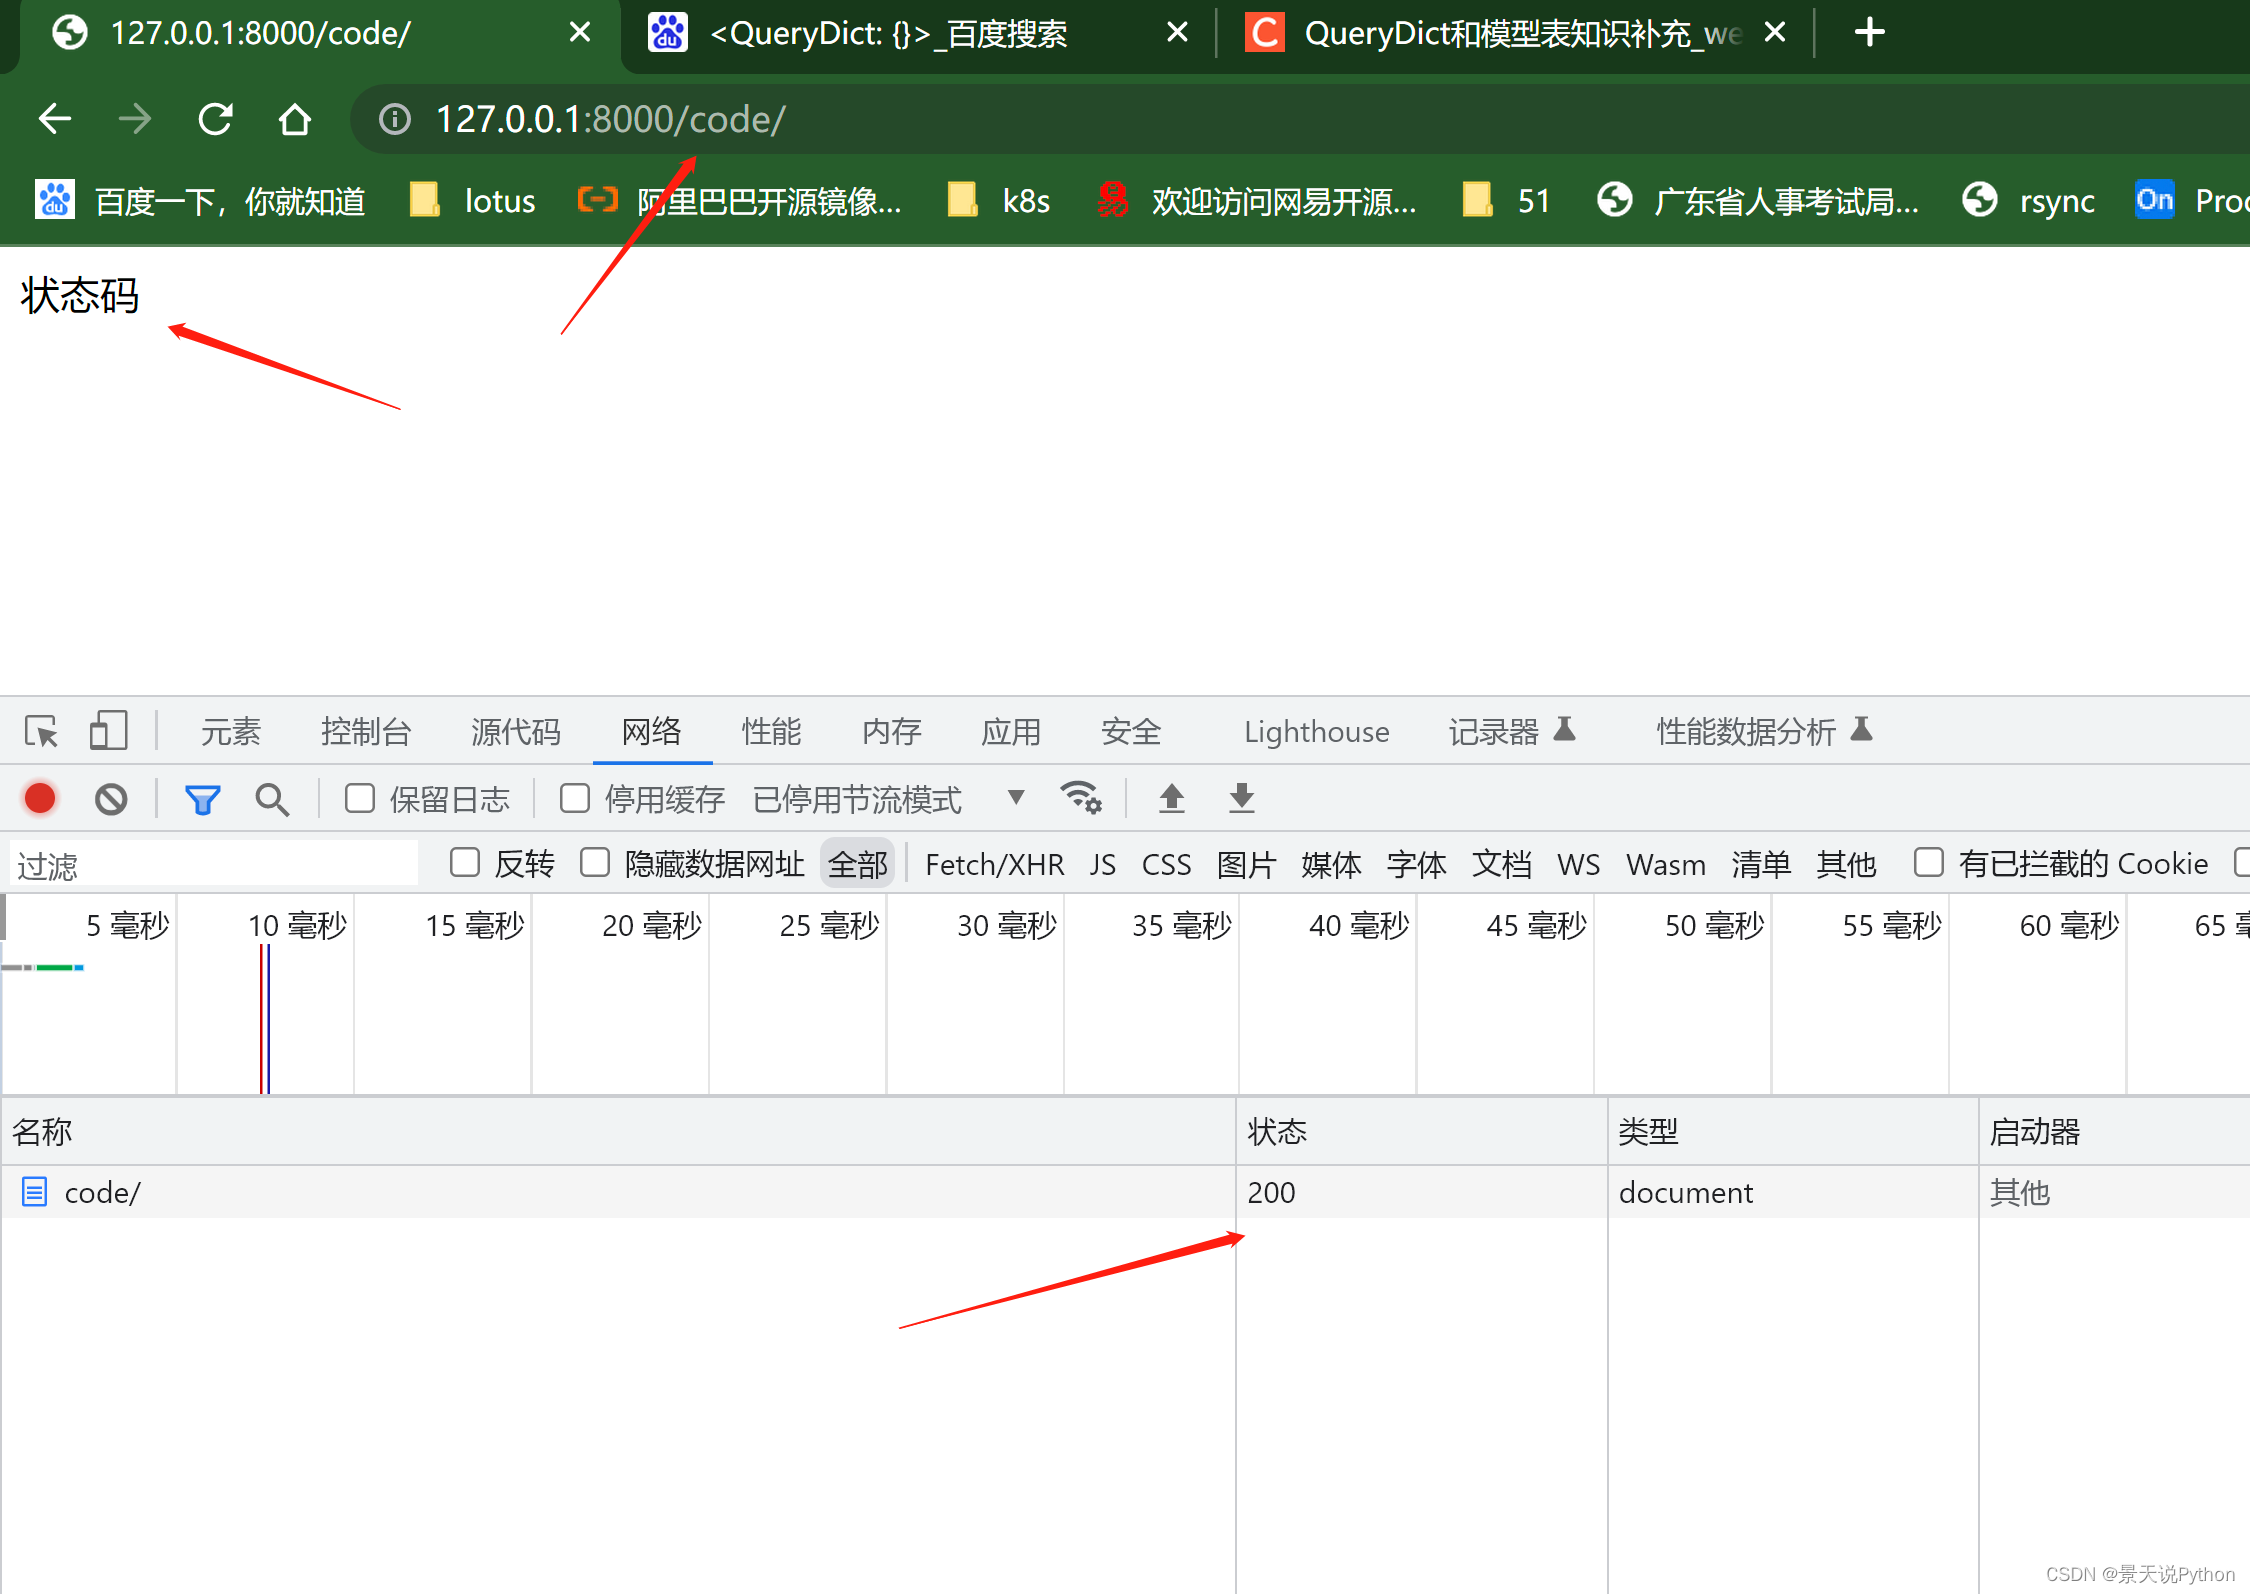Filter requests by 图片
Screen dimensions: 2250x1594
tap(1247, 864)
